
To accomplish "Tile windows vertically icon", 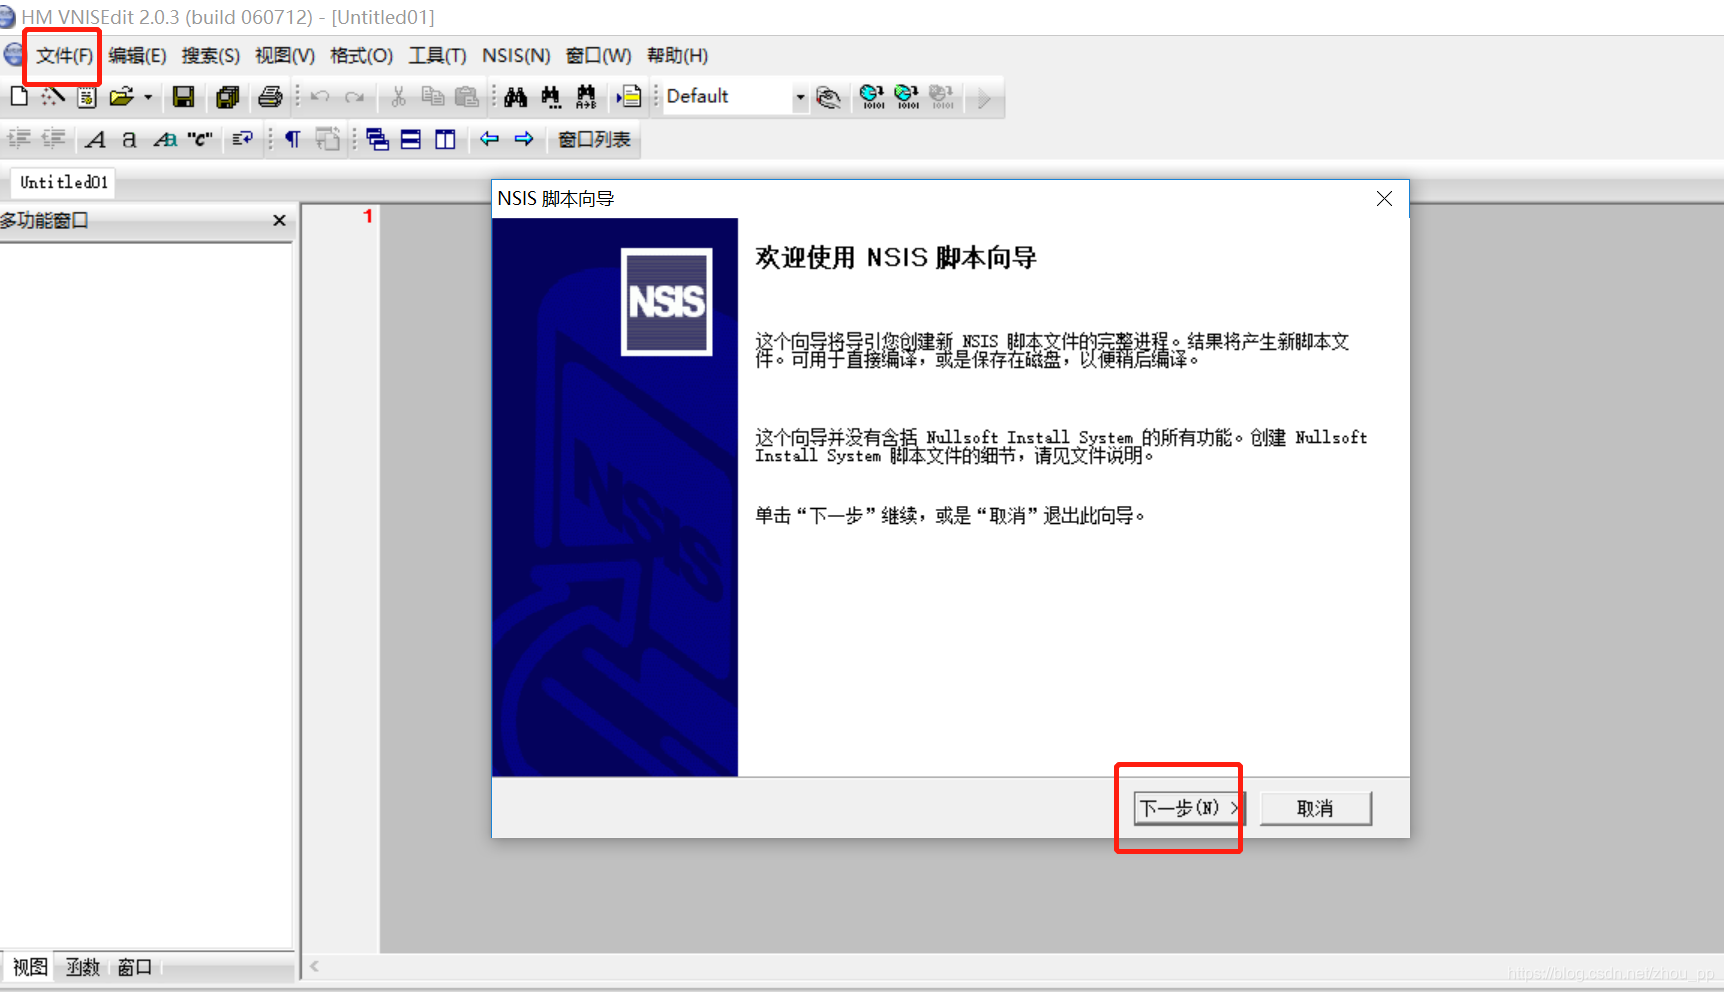I will click(445, 139).
